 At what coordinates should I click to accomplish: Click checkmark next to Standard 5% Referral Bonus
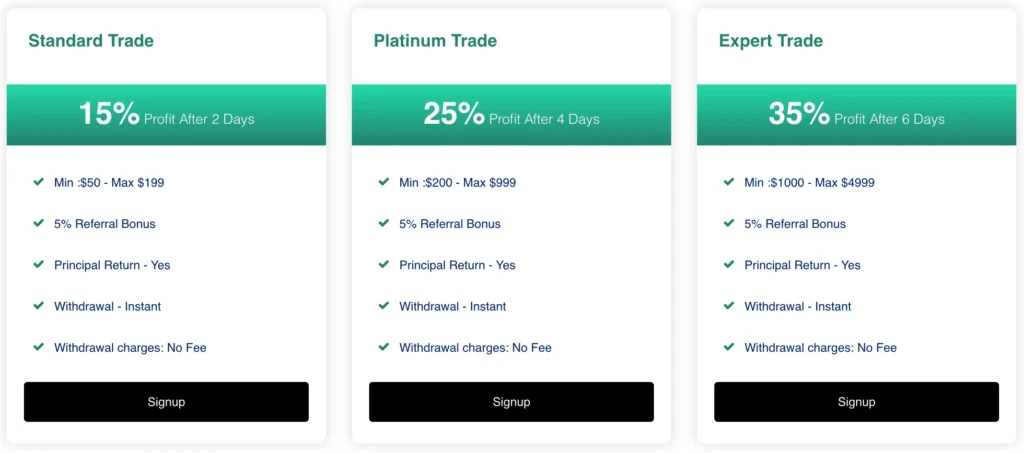(x=39, y=223)
